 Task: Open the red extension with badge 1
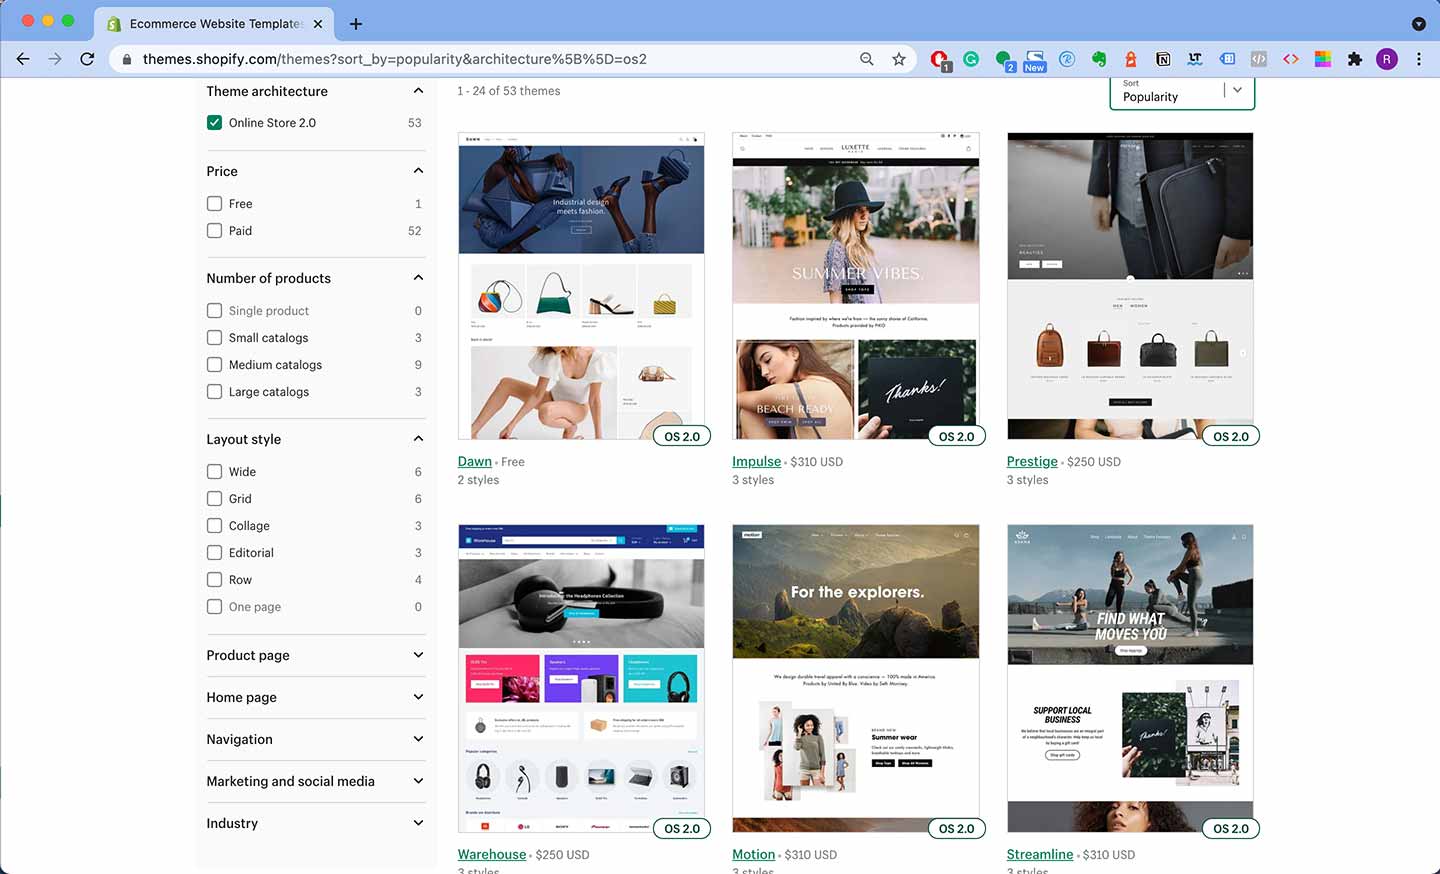point(940,60)
